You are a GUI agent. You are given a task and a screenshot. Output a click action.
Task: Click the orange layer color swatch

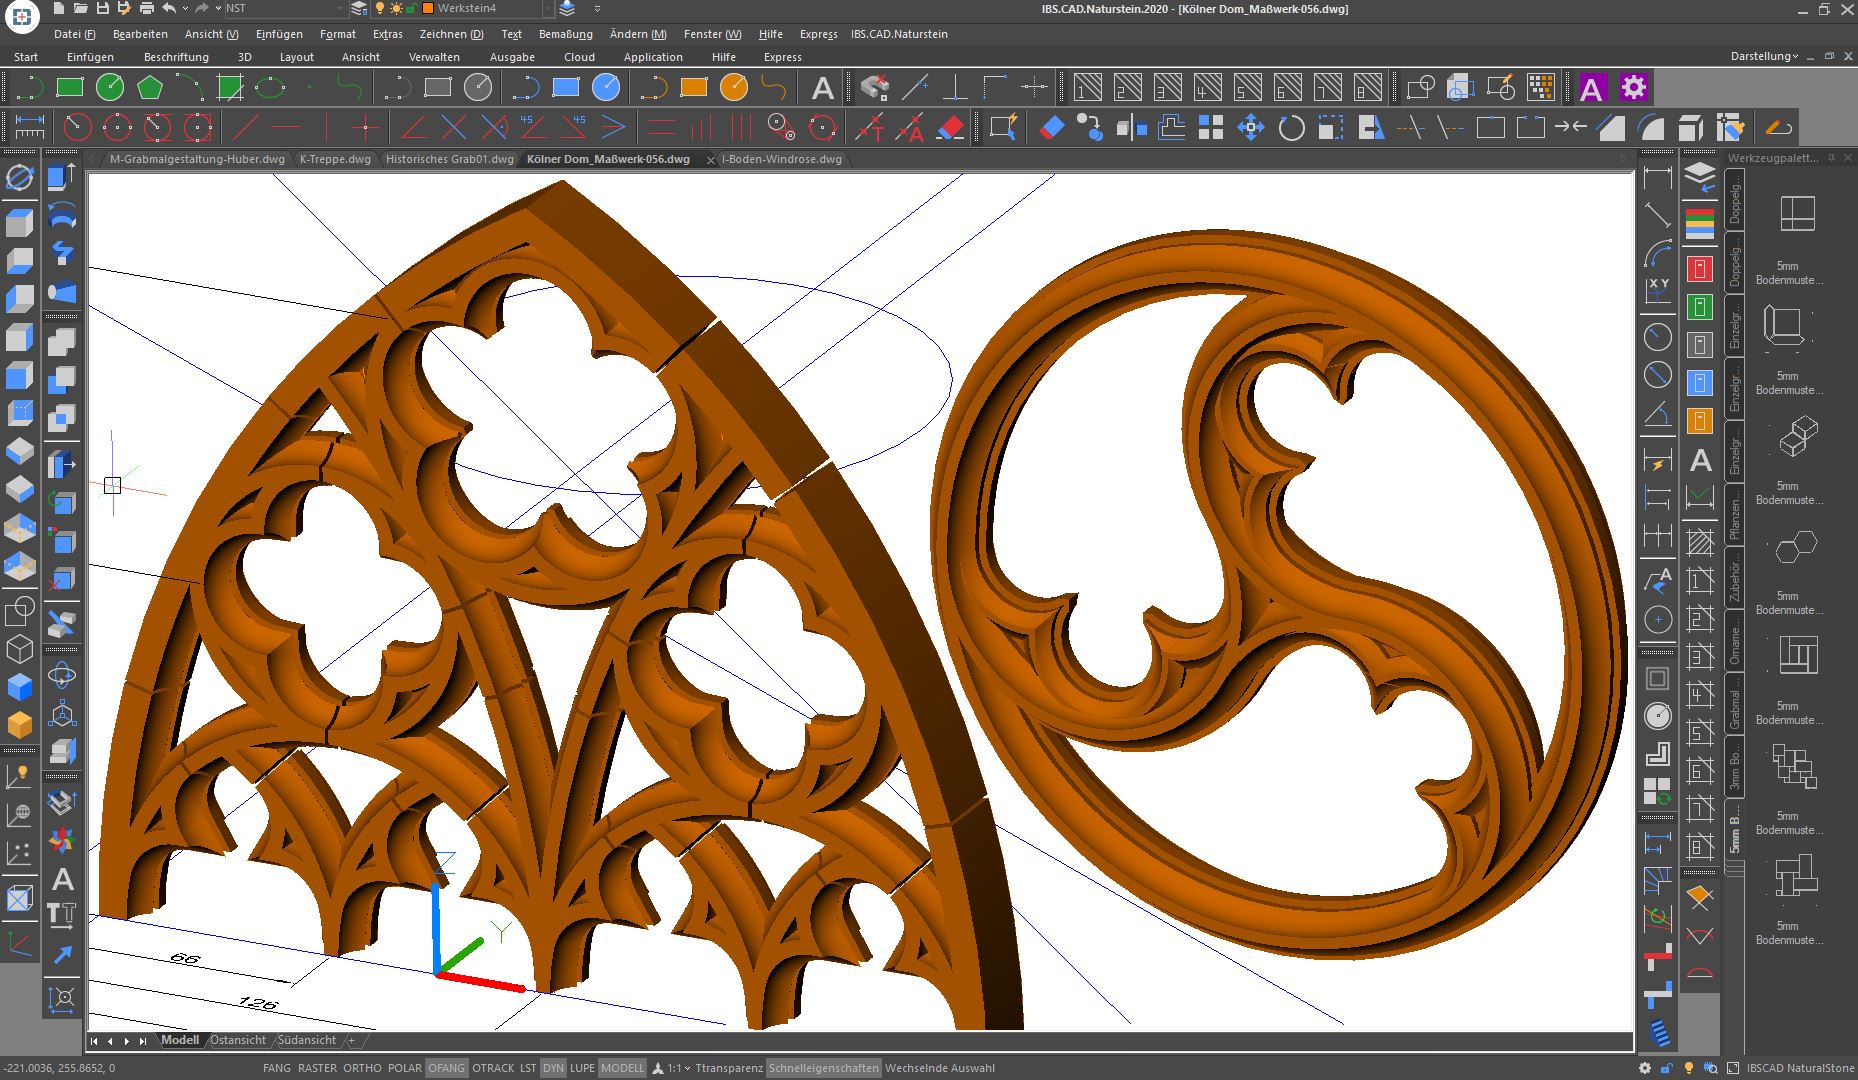pos(428,8)
